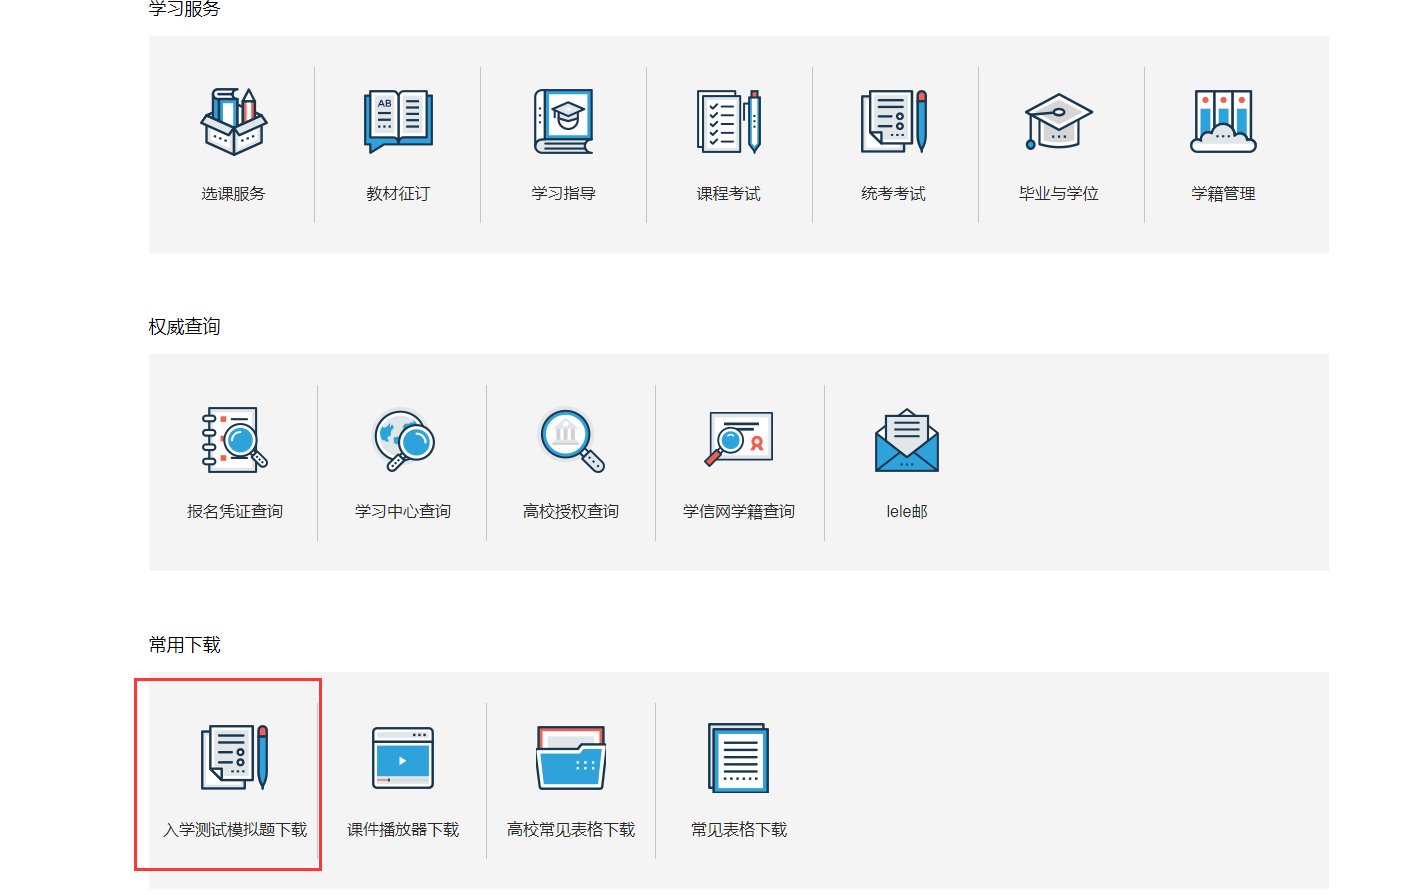The image size is (1428, 895).
Task: Click the 高校常见表格下载 folder icon
Action: pyautogui.click(x=571, y=757)
